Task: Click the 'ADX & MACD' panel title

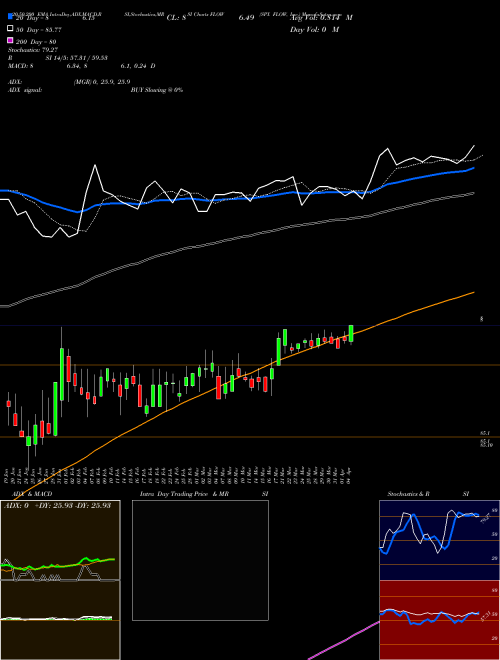Action: (32, 494)
